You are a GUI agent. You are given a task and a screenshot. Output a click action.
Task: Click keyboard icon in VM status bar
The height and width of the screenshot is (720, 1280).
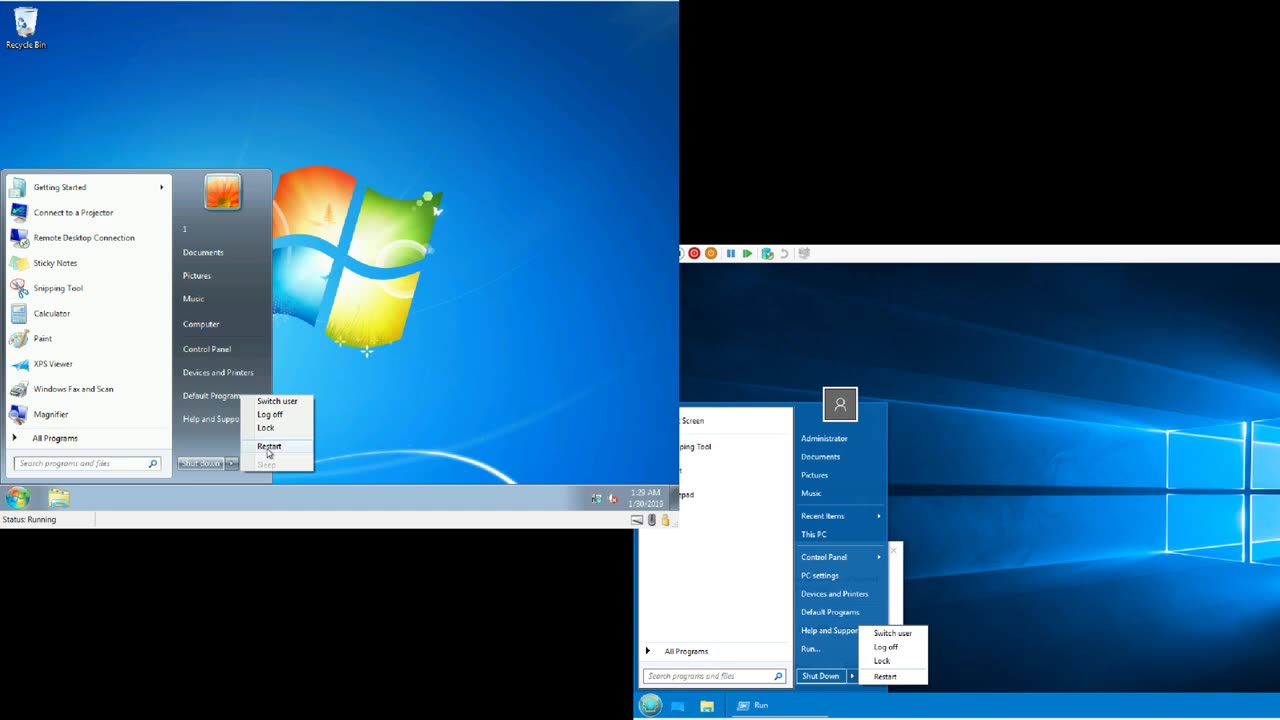pyautogui.click(x=637, y=520)
